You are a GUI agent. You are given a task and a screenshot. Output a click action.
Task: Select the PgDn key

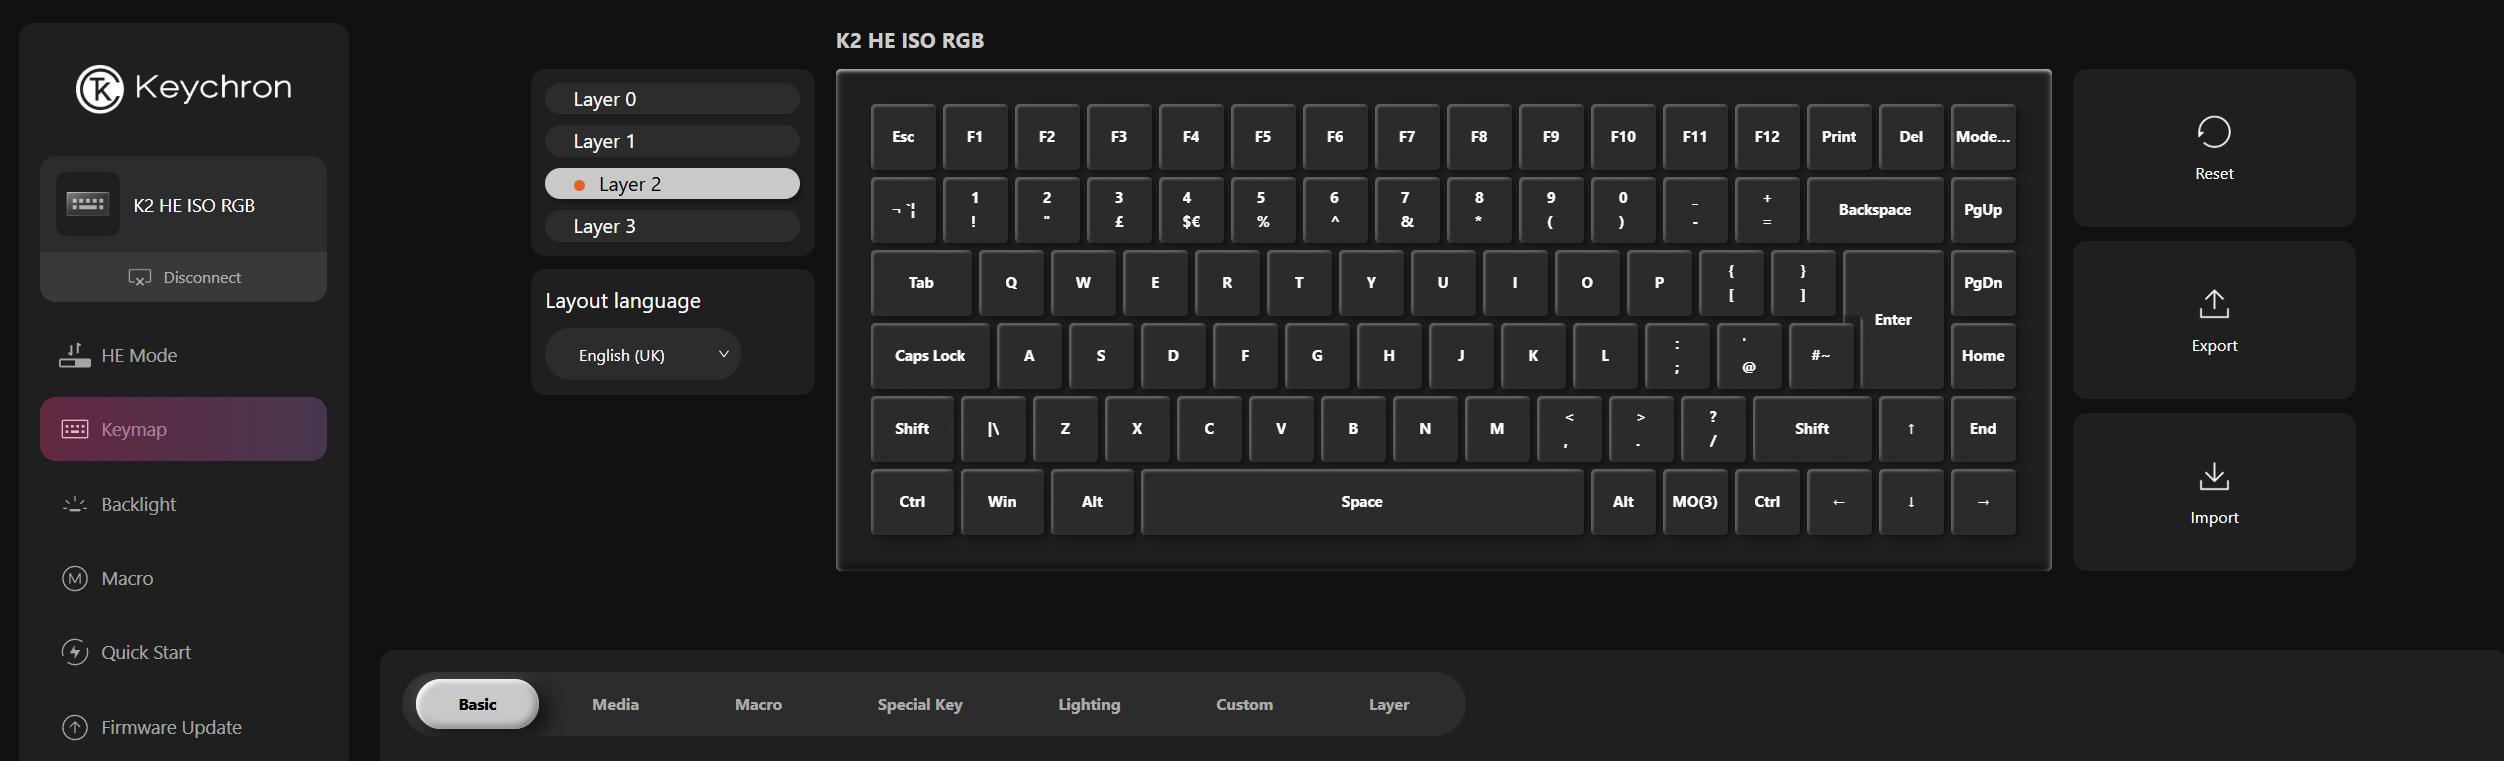(x=1983, y=282)
